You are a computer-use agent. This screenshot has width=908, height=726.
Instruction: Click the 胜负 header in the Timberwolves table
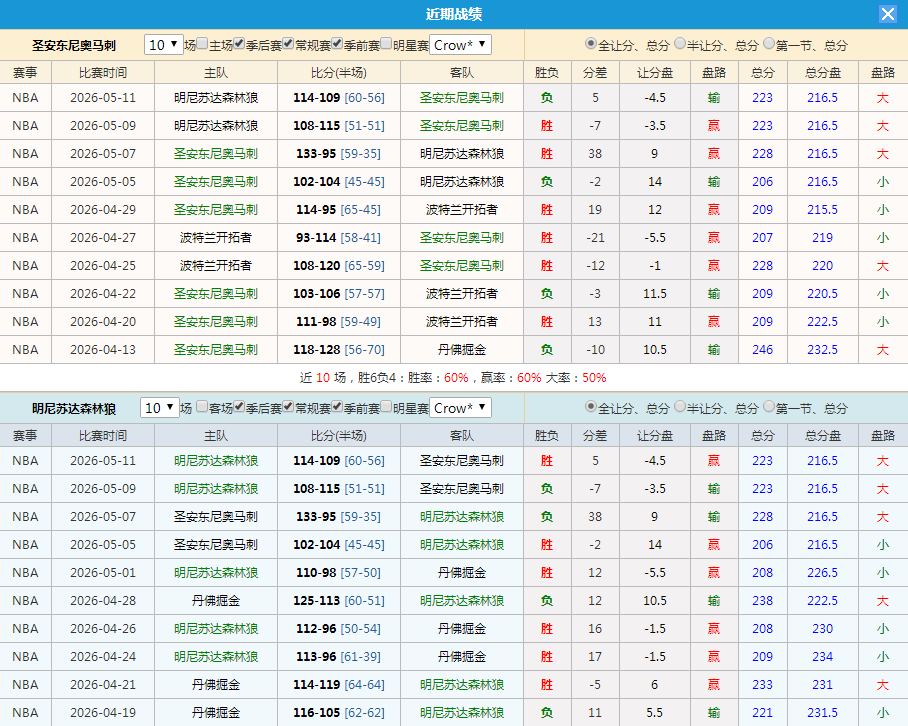pos(547,436)
